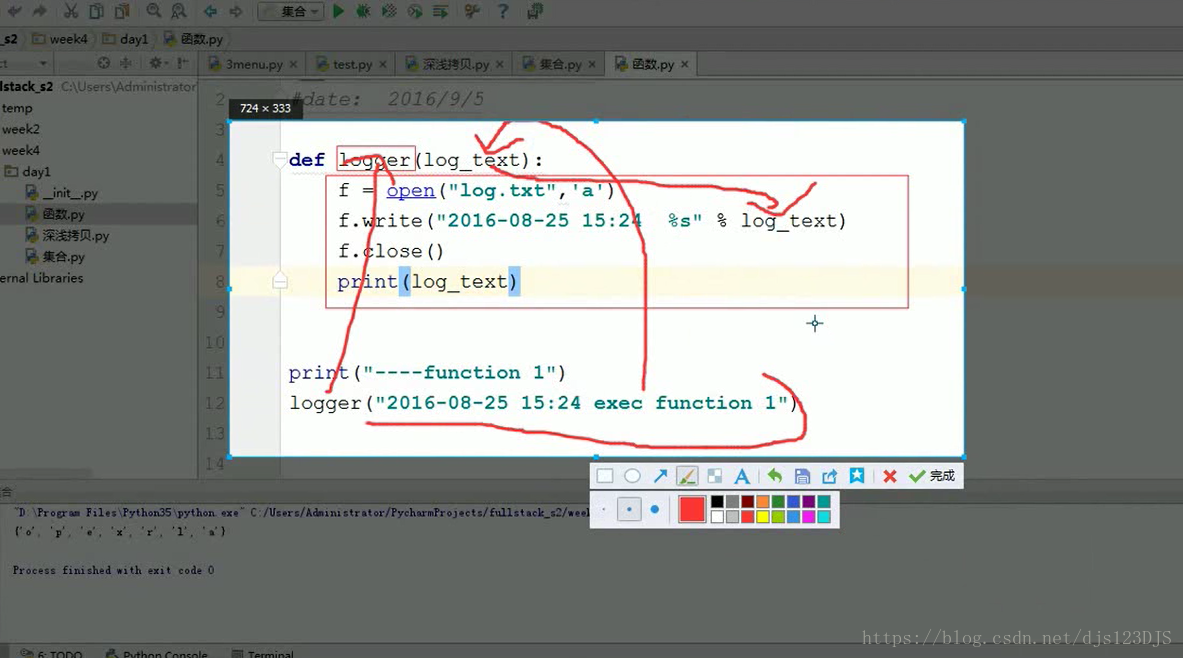The height and width of the screenshot is (658, 1183).
Task: Click the Copy icon in PyCharm toolbar
Action: click(96, 11)
